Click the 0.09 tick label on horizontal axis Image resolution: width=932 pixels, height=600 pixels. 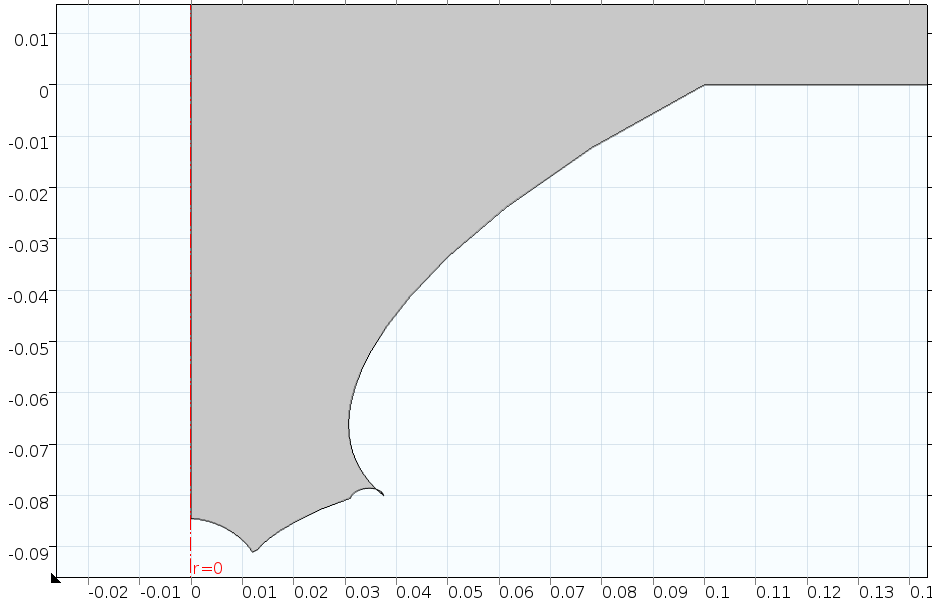coord(670,592)
